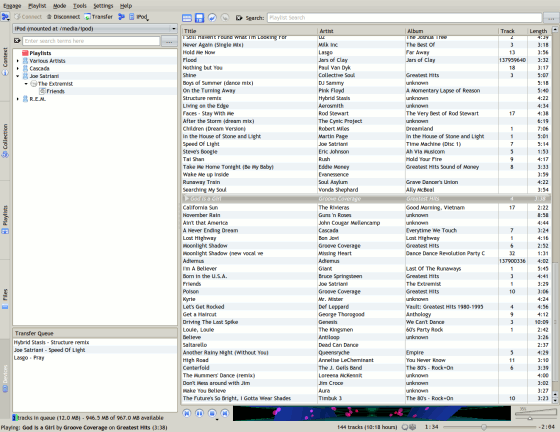Select 'Born in the U.S.A.' playlist row
Screen dimensions: 560x432
point(366,276)
